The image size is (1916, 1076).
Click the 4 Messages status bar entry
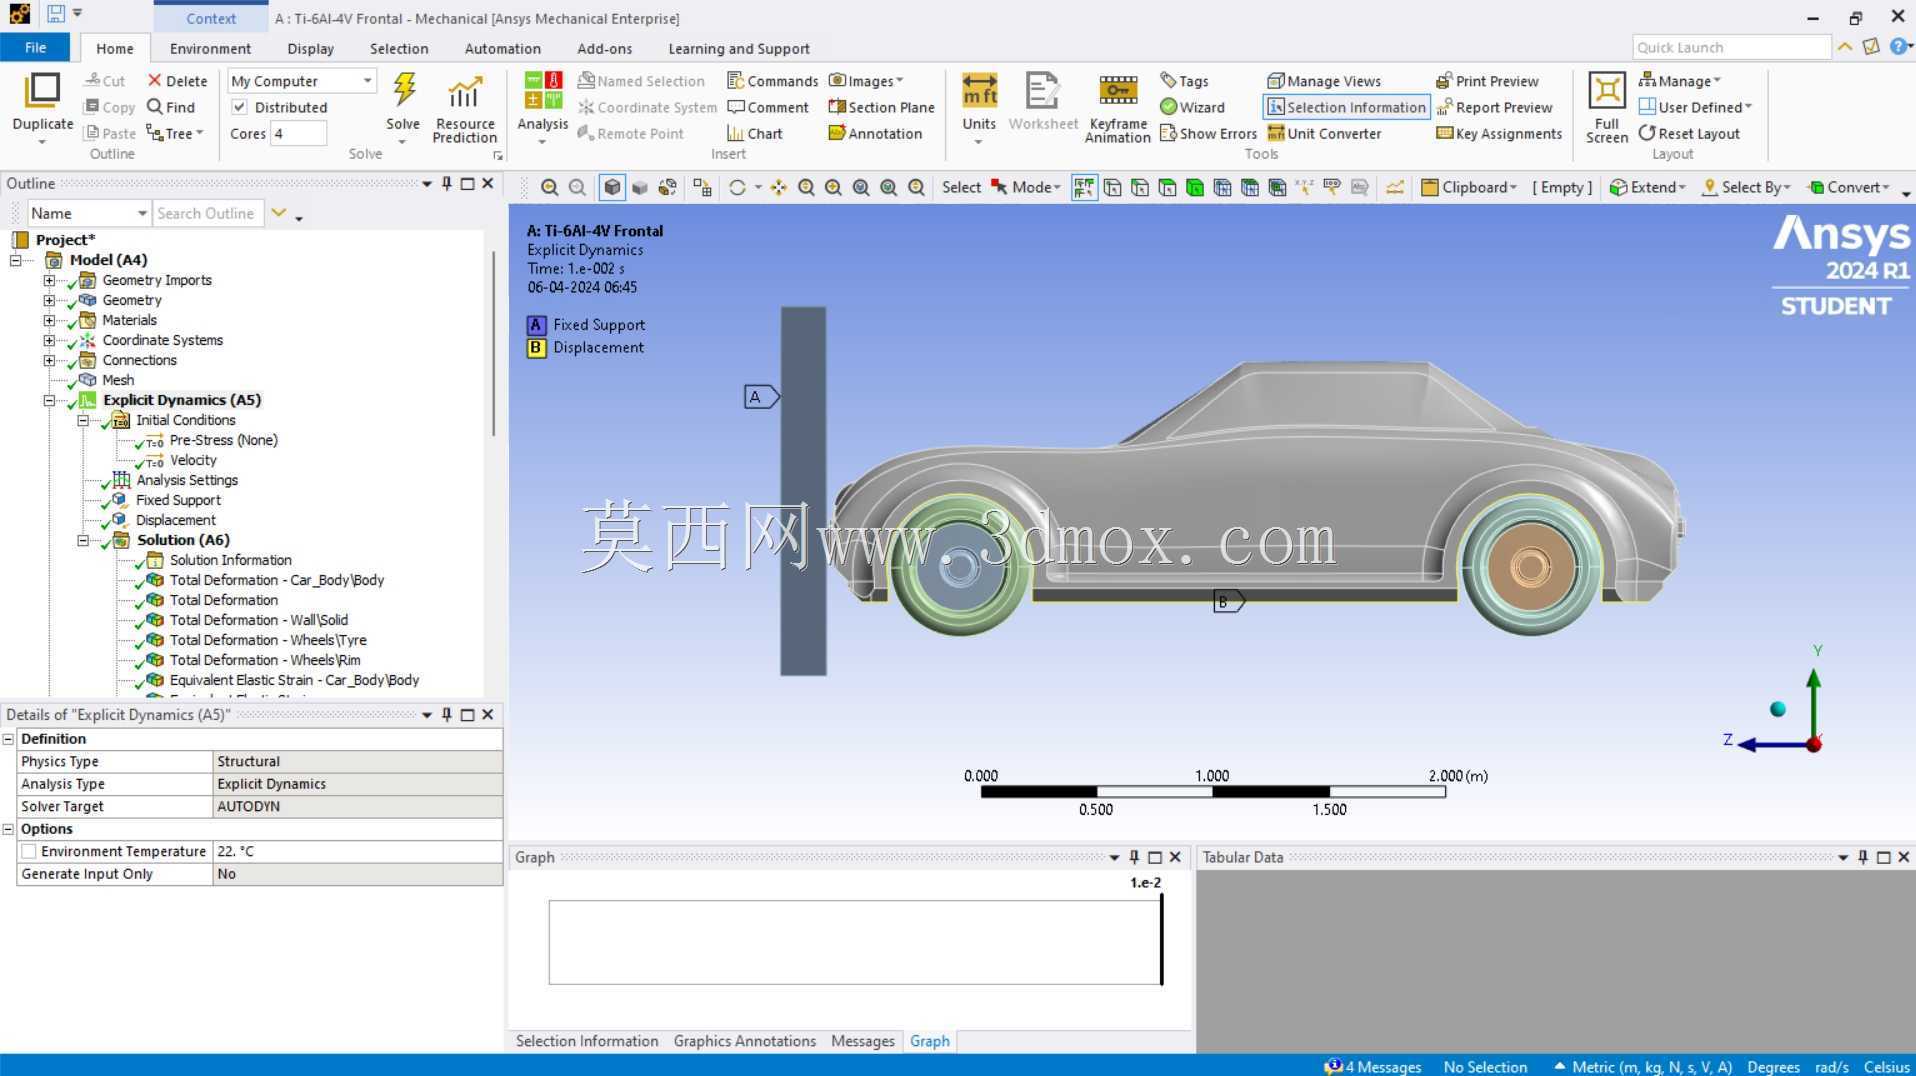tap(1372, 1067)
